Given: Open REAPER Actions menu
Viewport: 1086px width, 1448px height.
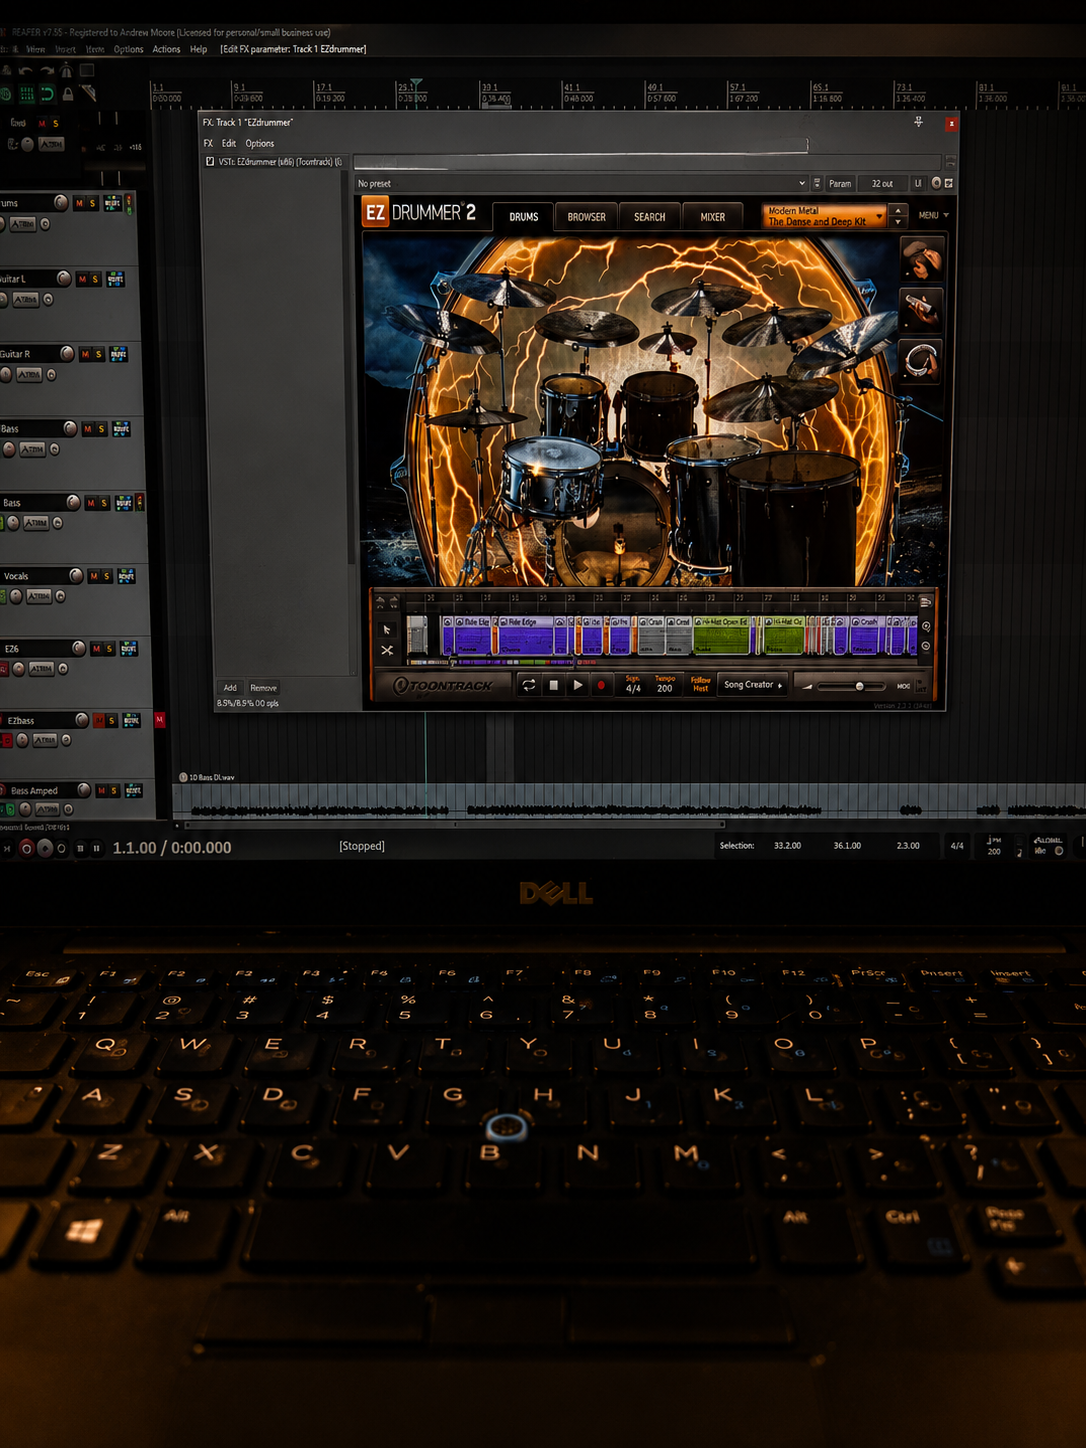Looking at the screenshot, I should click(166, 49).
